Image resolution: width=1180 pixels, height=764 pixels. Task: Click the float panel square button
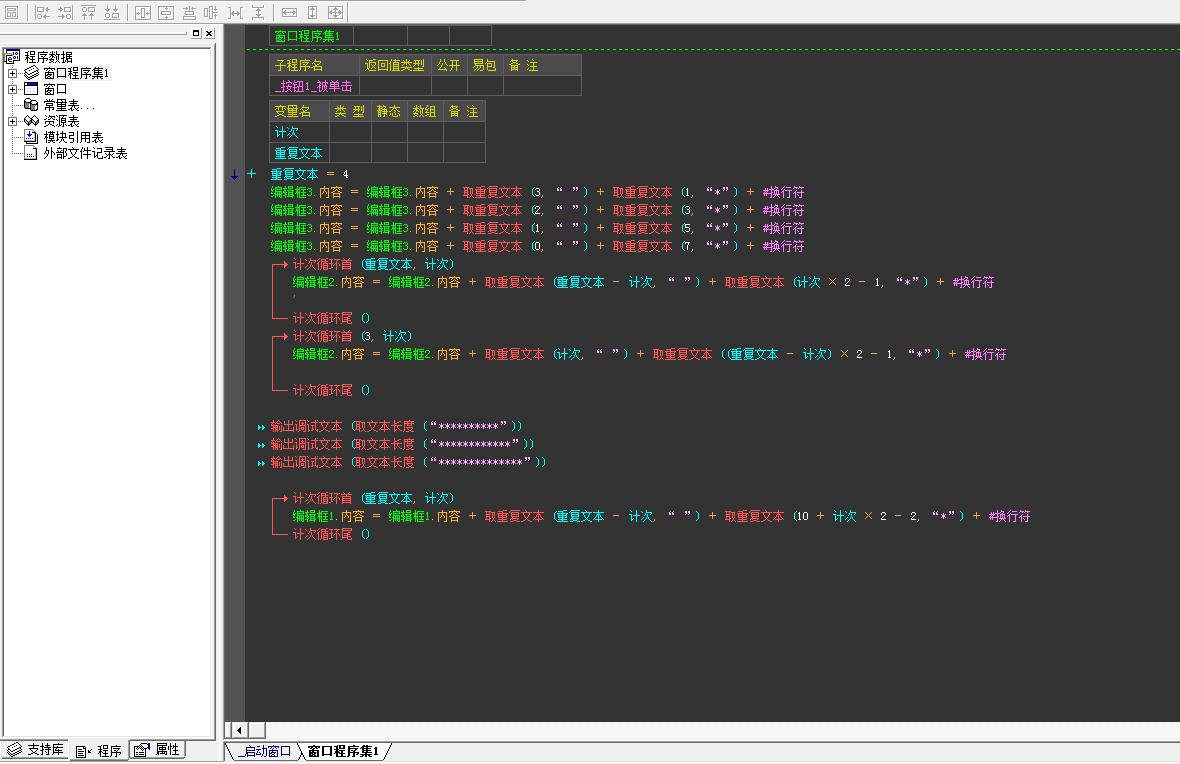tap(196, 33)
